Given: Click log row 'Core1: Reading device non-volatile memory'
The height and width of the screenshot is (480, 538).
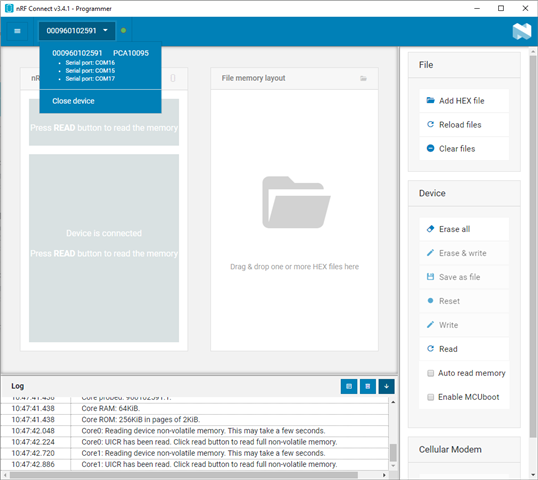Looking at the screenshot, I should click(195, 454).
